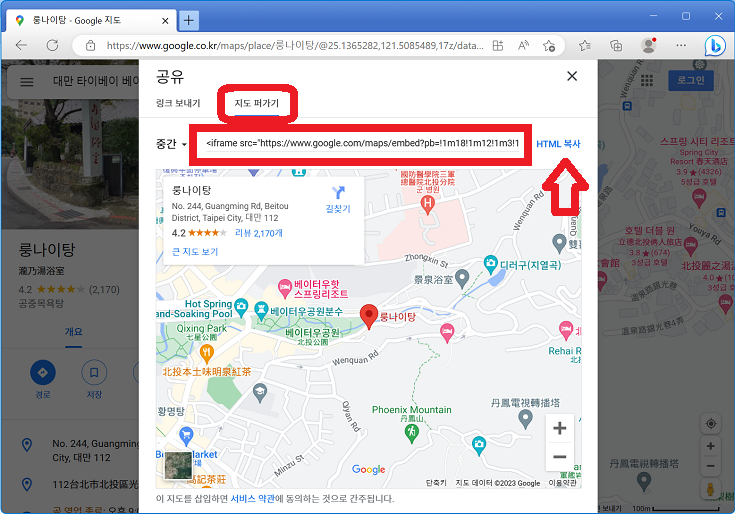Zoom in on the embedded preview map

(560, 428)
